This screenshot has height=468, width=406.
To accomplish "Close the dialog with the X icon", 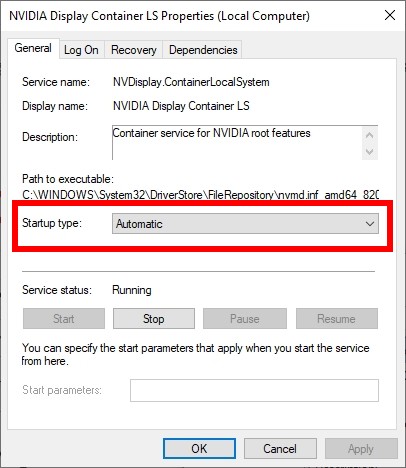I will [390, 15].
